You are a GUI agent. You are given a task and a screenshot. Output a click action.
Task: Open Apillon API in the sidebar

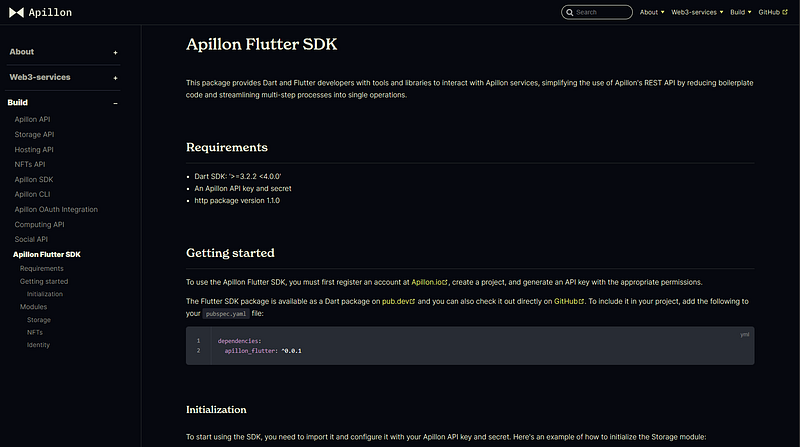pos(32,119)
